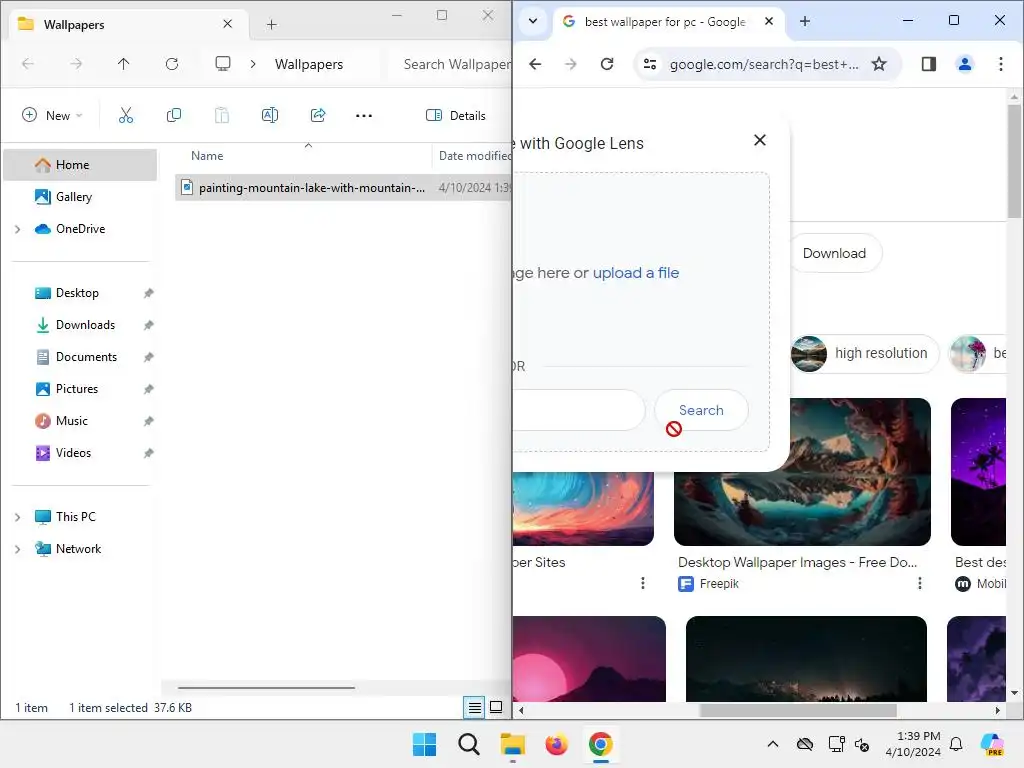Click the 'upload a file' link
This screenshot has width=1024, height=768.
click(x=635, y=272)
